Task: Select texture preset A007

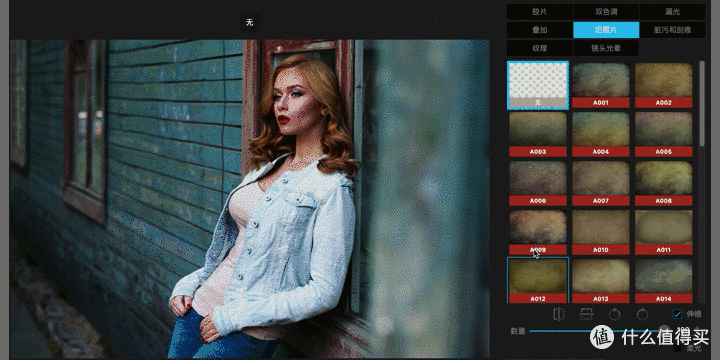Action: [x=601, y=184]
